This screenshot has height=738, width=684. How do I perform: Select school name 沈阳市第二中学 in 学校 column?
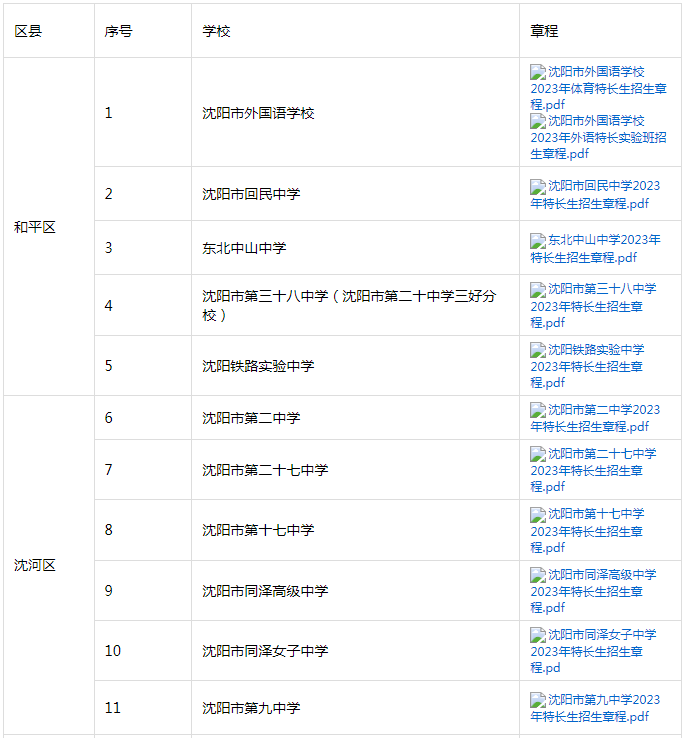pos(251,418)
